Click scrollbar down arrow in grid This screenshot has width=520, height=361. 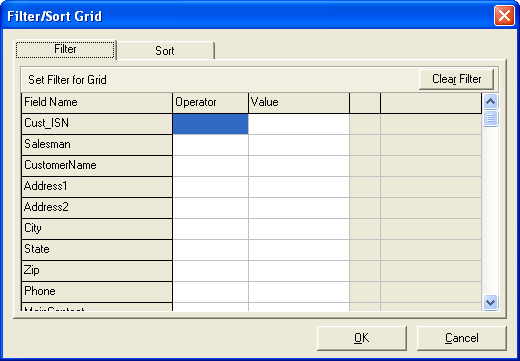click(490, 303)
